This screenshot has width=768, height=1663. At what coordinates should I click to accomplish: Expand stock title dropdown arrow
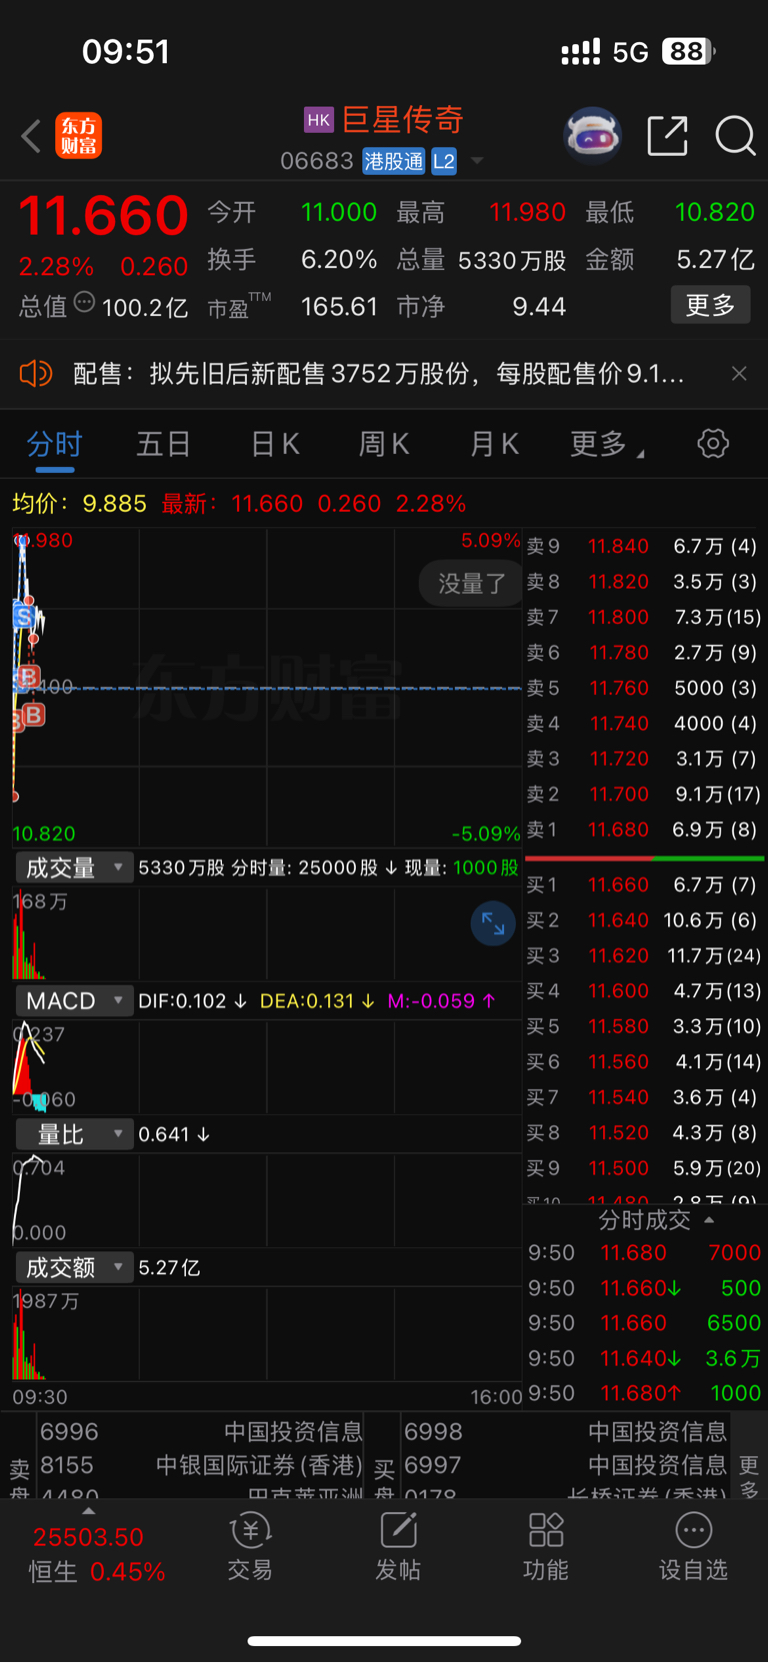[477, 161]
